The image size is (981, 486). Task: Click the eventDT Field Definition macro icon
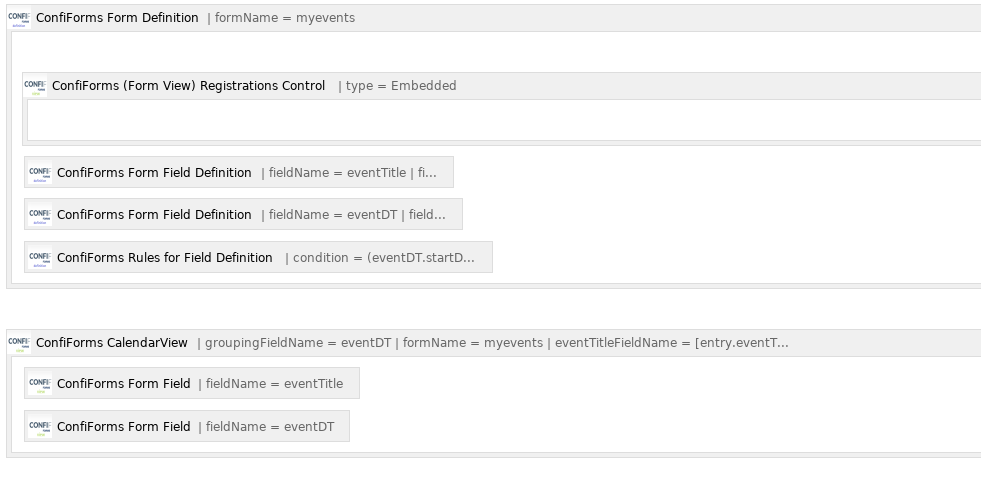tap(40, 215)
